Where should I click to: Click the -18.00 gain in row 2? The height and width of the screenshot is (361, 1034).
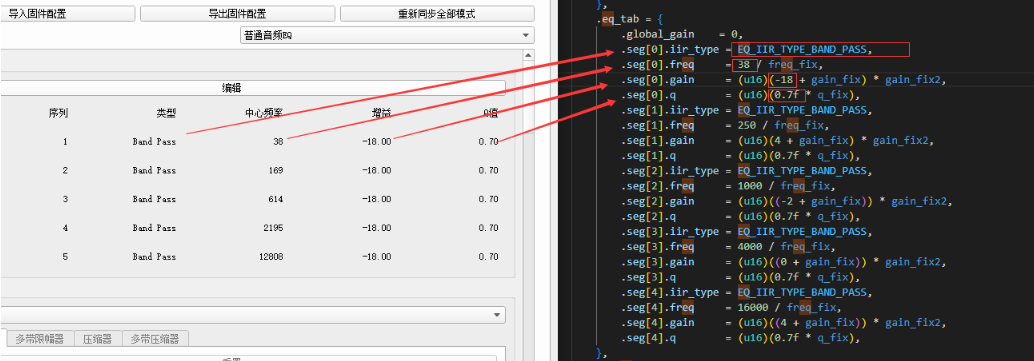[x=377, y=170]
